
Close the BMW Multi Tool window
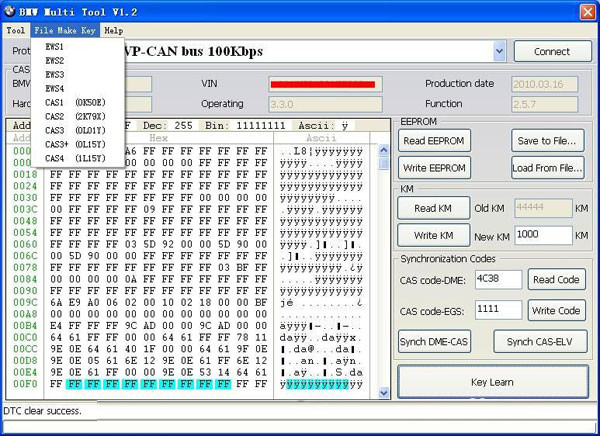coord(587,12)
